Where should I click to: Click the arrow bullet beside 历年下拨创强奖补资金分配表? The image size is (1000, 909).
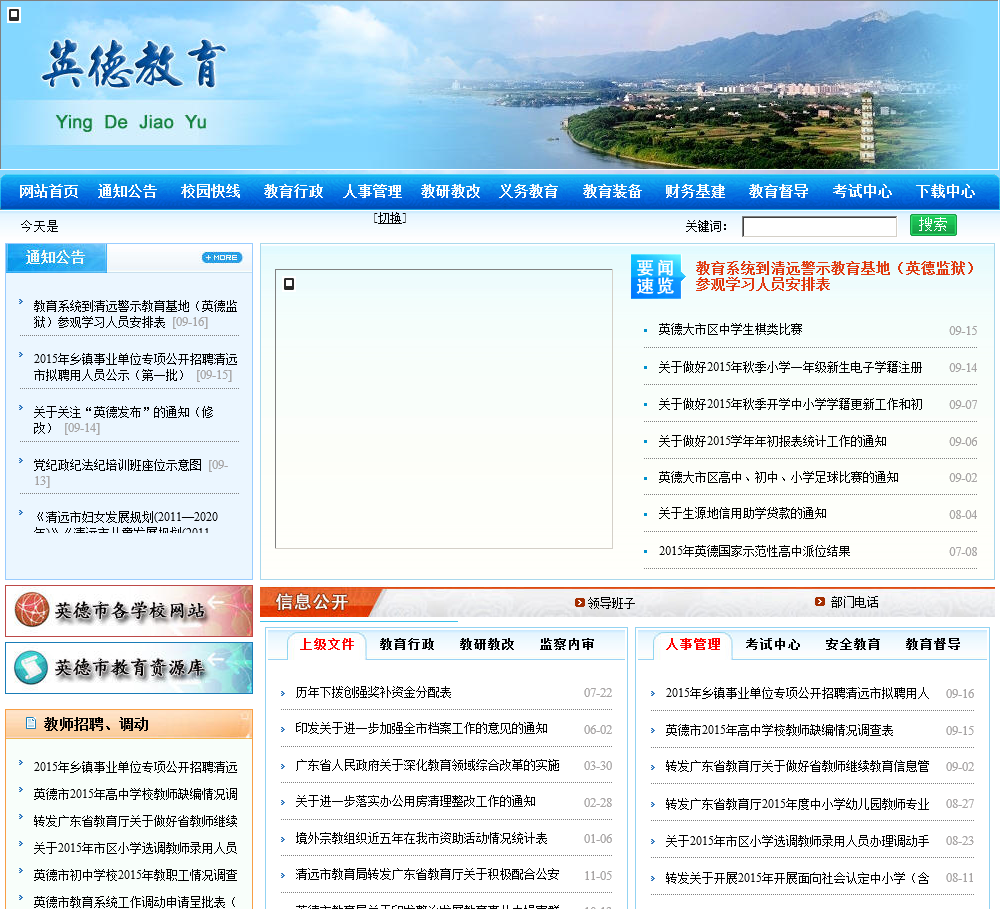tap(283, 693)
